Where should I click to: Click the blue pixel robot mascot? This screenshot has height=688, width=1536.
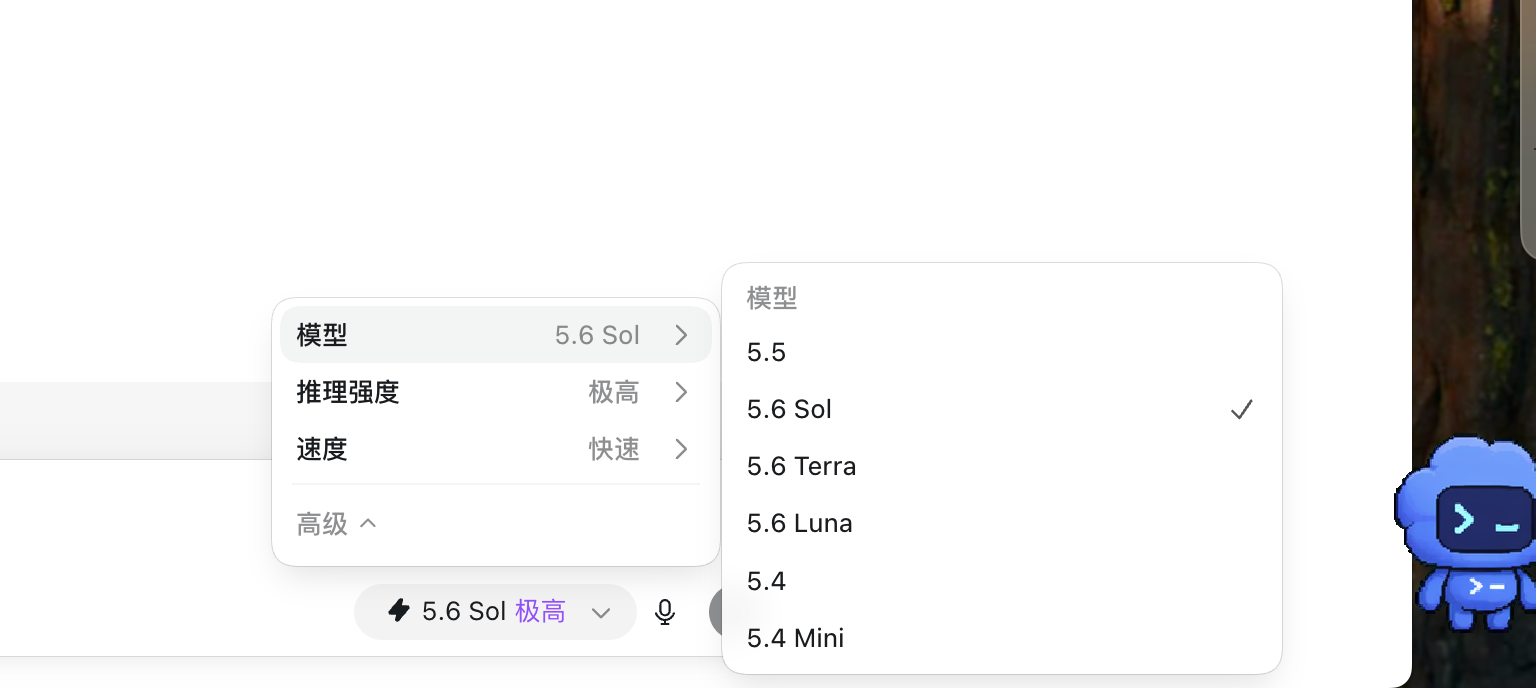(1467, 532)
